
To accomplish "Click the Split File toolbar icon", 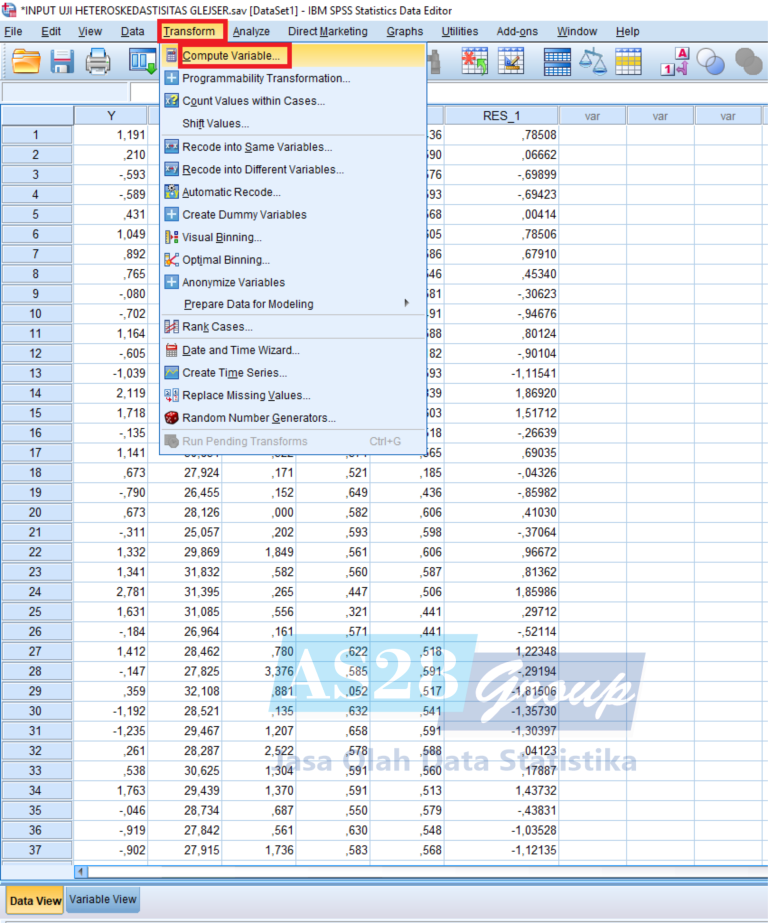I will pyautogui.click(x=557, y=63).
